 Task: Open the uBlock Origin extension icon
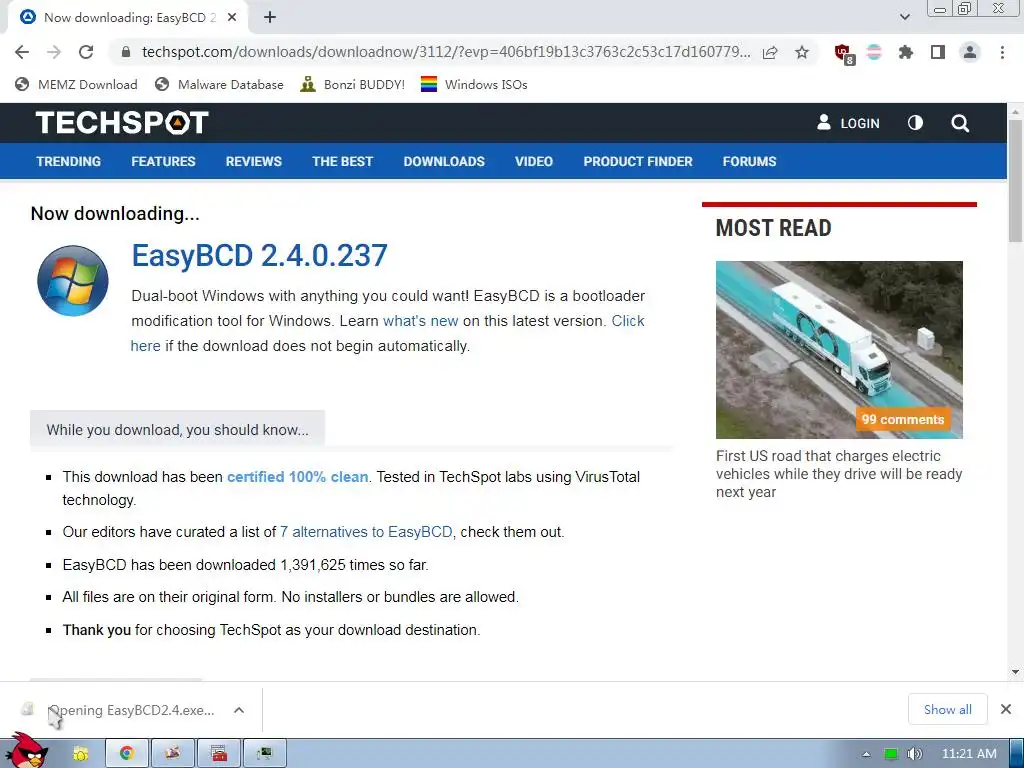pos(844,53)
